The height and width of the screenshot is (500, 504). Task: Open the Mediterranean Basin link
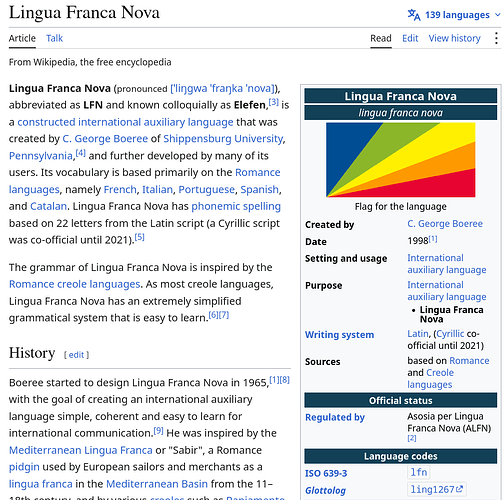157,484
